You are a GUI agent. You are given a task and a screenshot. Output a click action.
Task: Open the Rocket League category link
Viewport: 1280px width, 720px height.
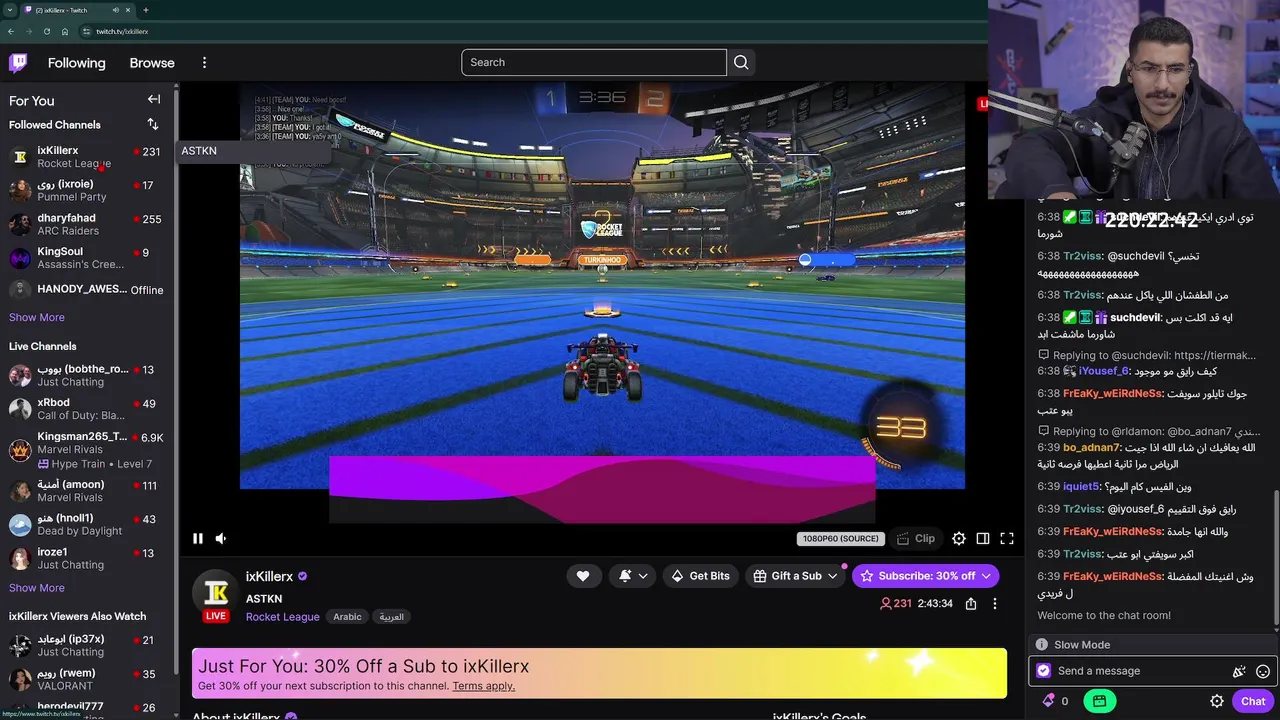click(283, 617)
